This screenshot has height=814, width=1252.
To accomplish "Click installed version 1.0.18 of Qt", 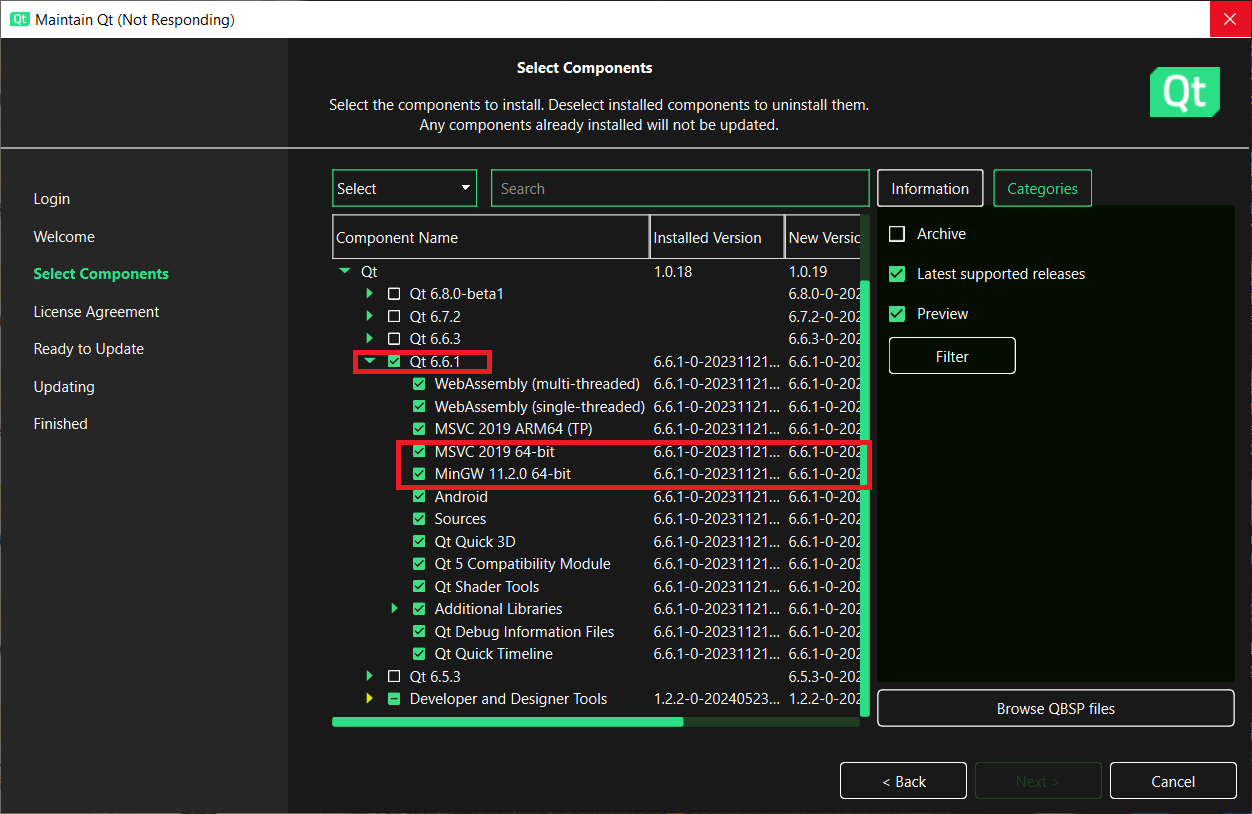I will 675,271.
